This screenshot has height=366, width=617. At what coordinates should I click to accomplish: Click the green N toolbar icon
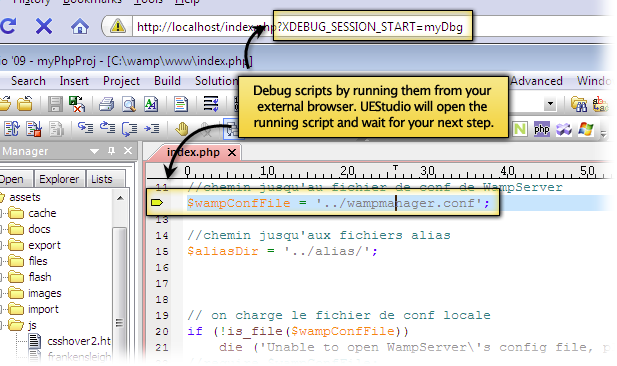(520, 129)
